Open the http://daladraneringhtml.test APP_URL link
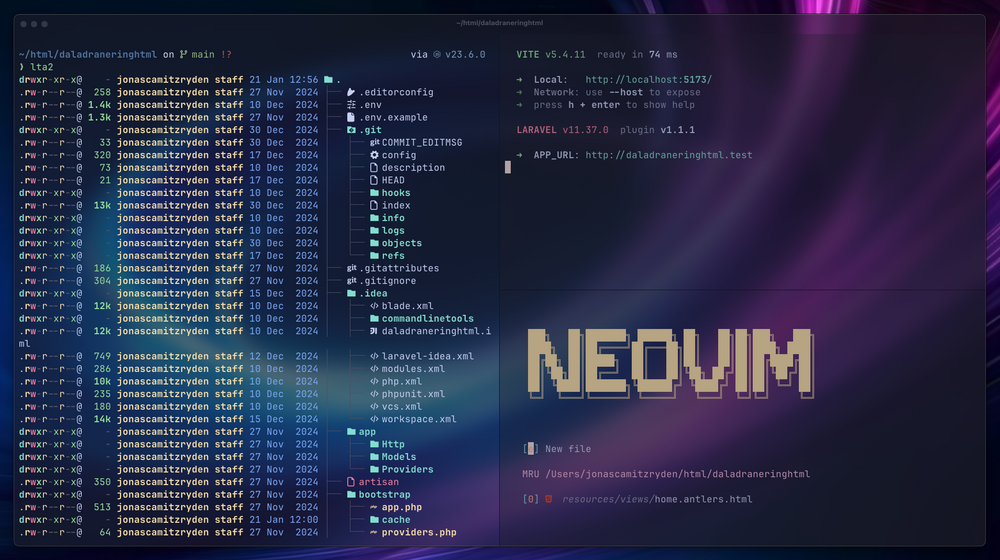This screenshot has width=1000, height=560. point(668,155)
